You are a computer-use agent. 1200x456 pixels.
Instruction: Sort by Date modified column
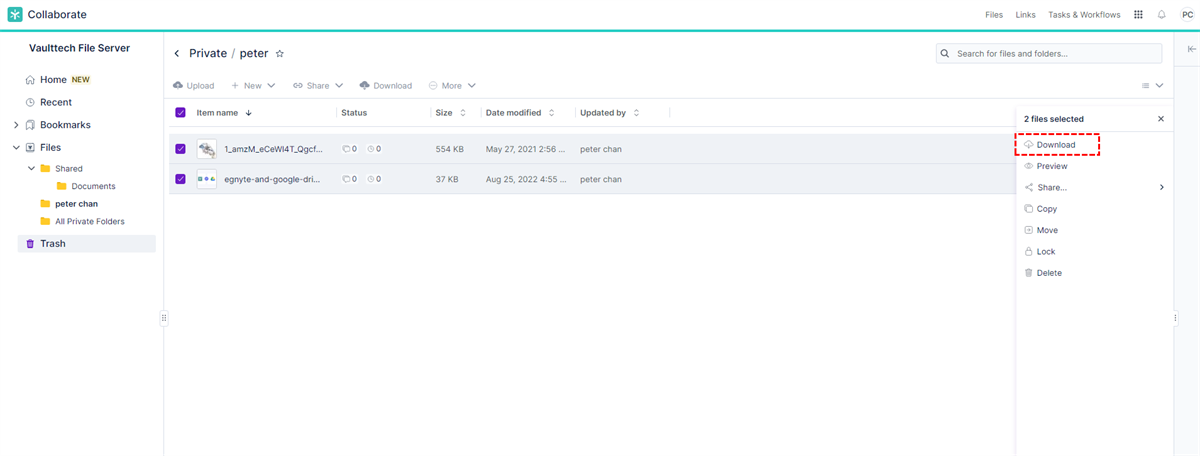click(520, 113)
